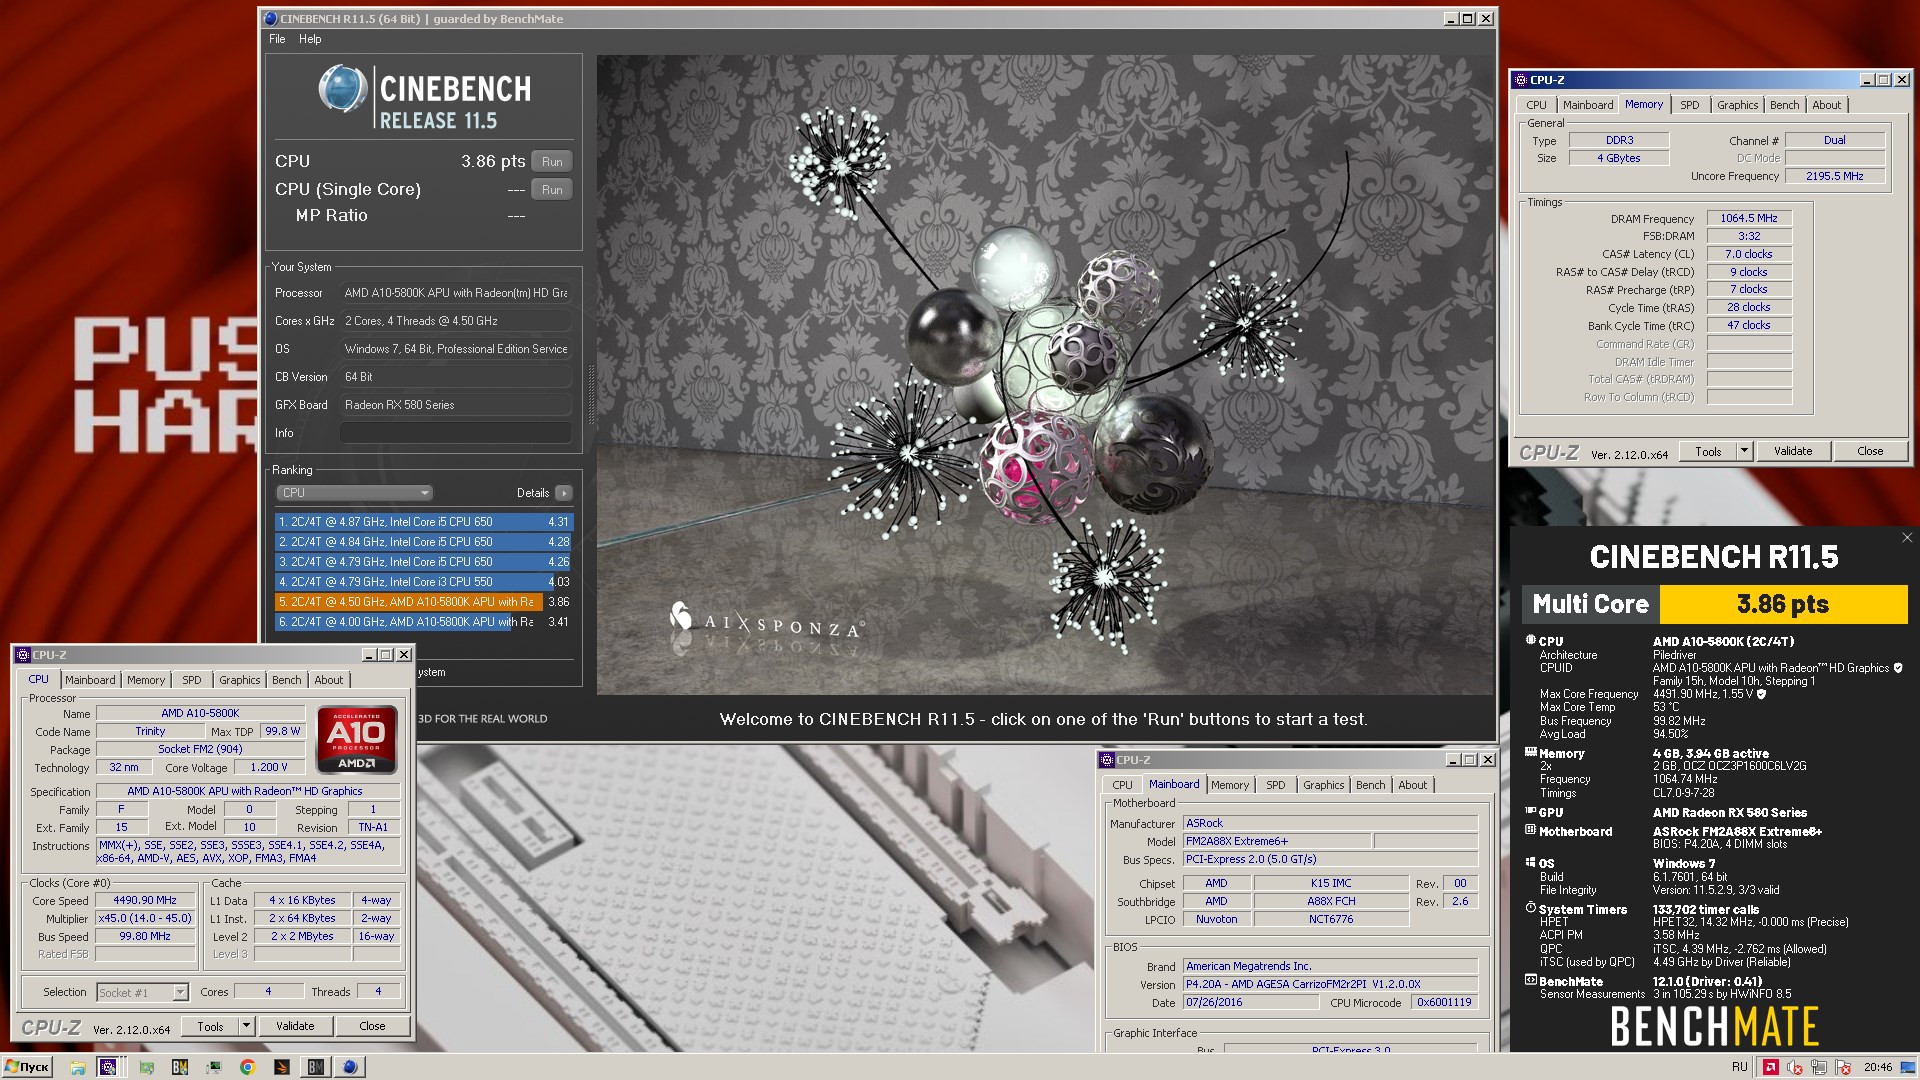Open the Windows Start (Пуск) button
1920x1080 pixels.
27,1067
